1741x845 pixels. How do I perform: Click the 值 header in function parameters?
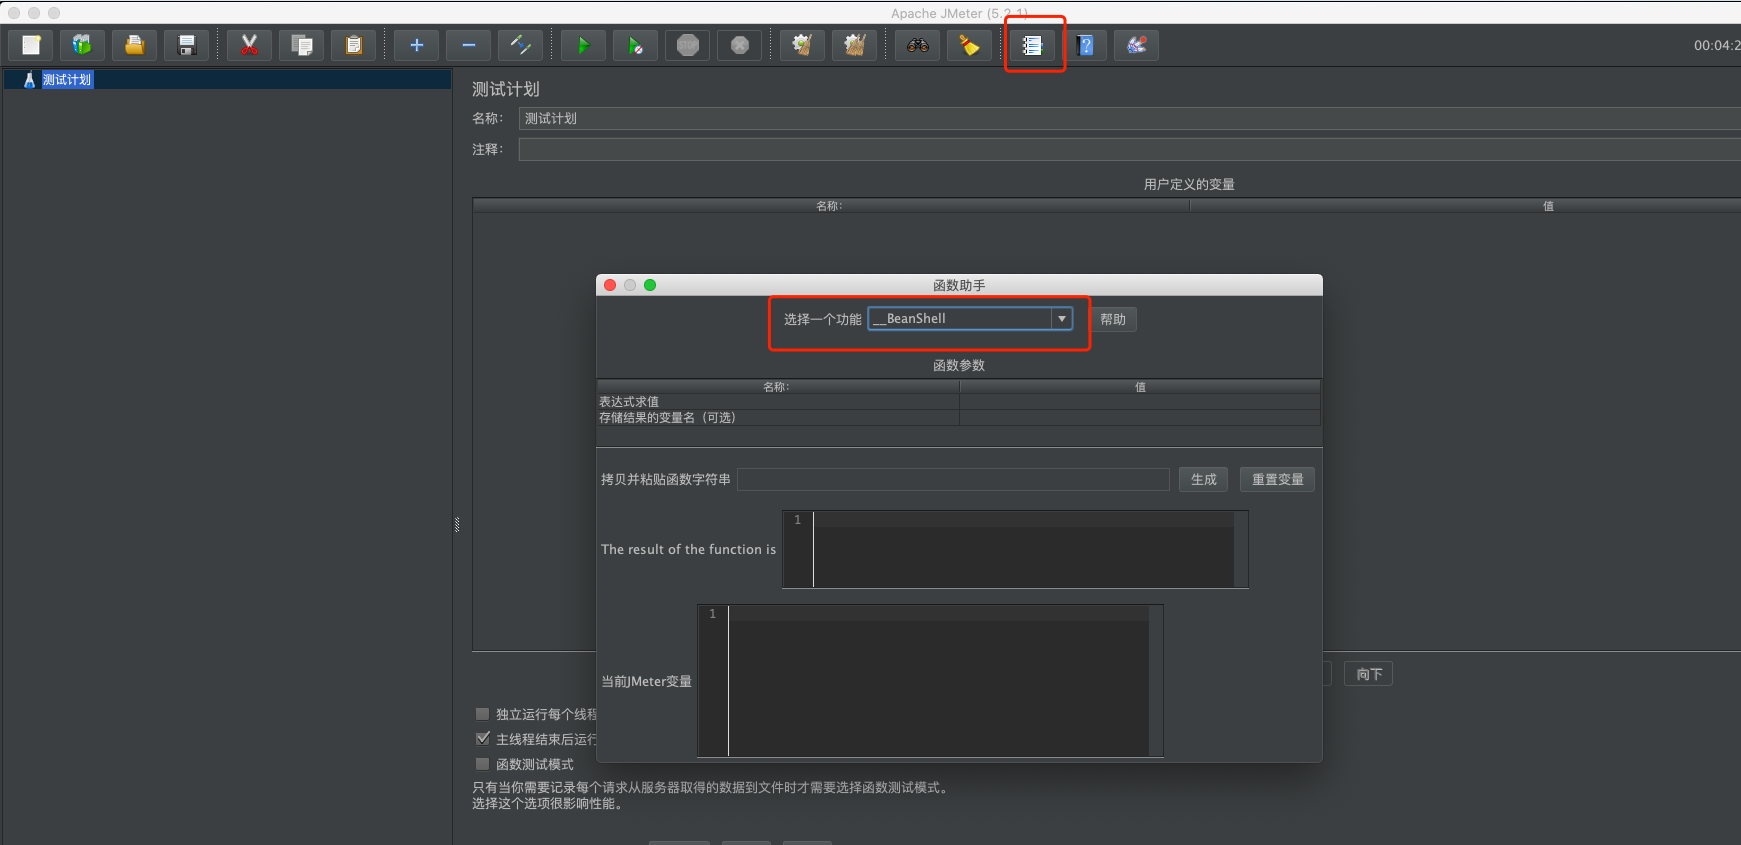pos(1140,387)
